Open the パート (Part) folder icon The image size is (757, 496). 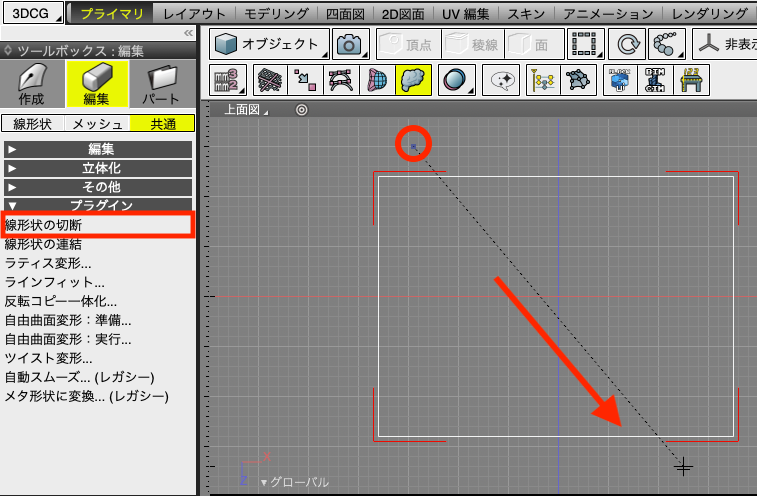point(161,85)
